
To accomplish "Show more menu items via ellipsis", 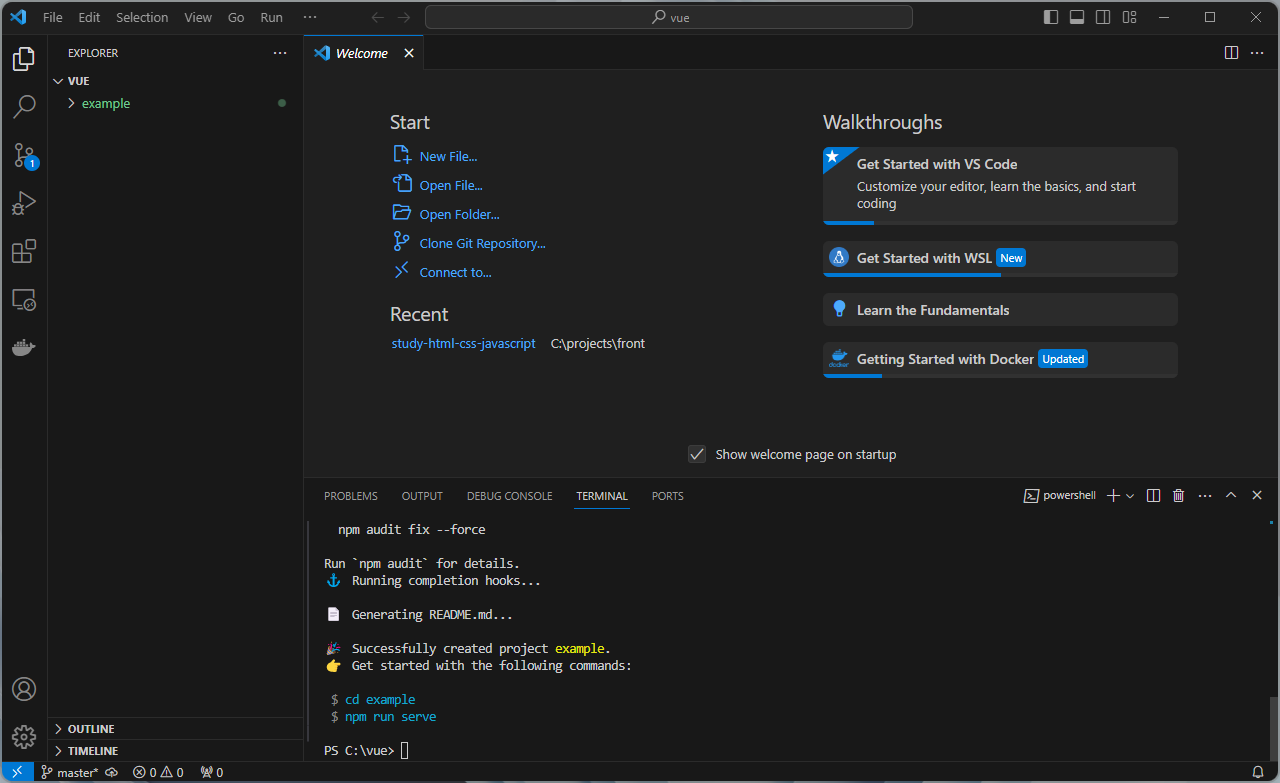I will (310, 17).
